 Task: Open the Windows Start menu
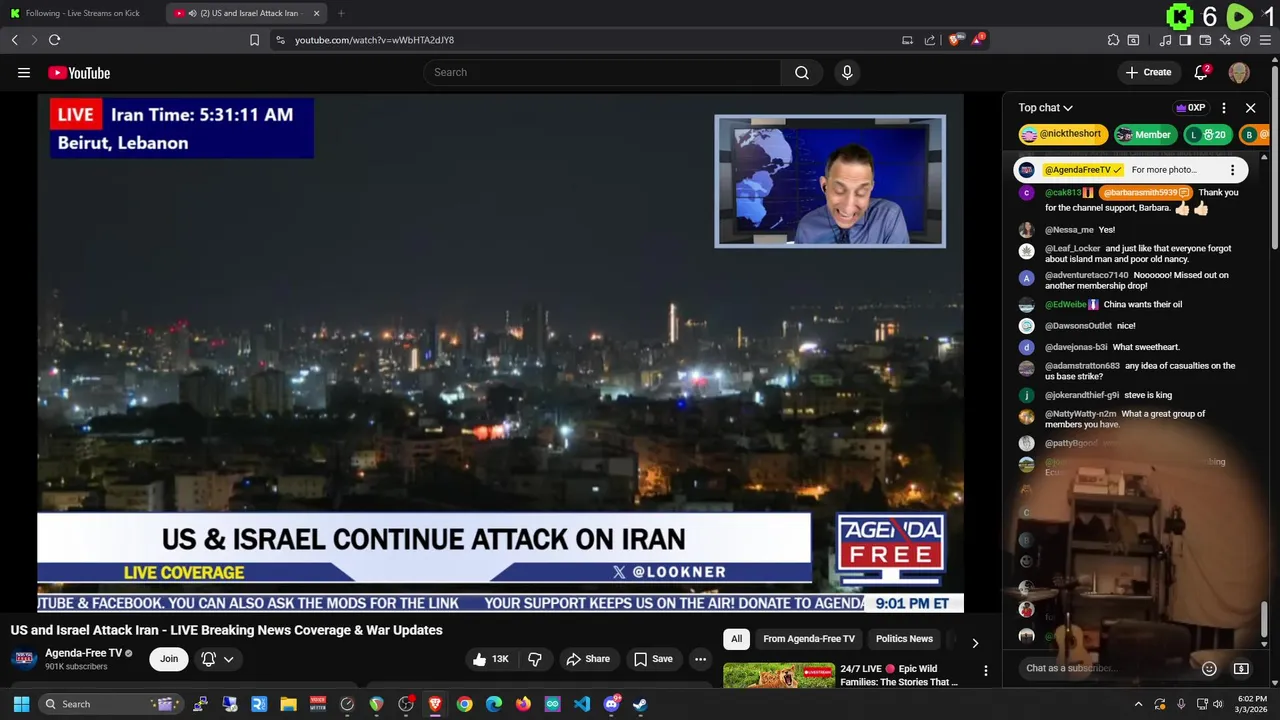21,704
